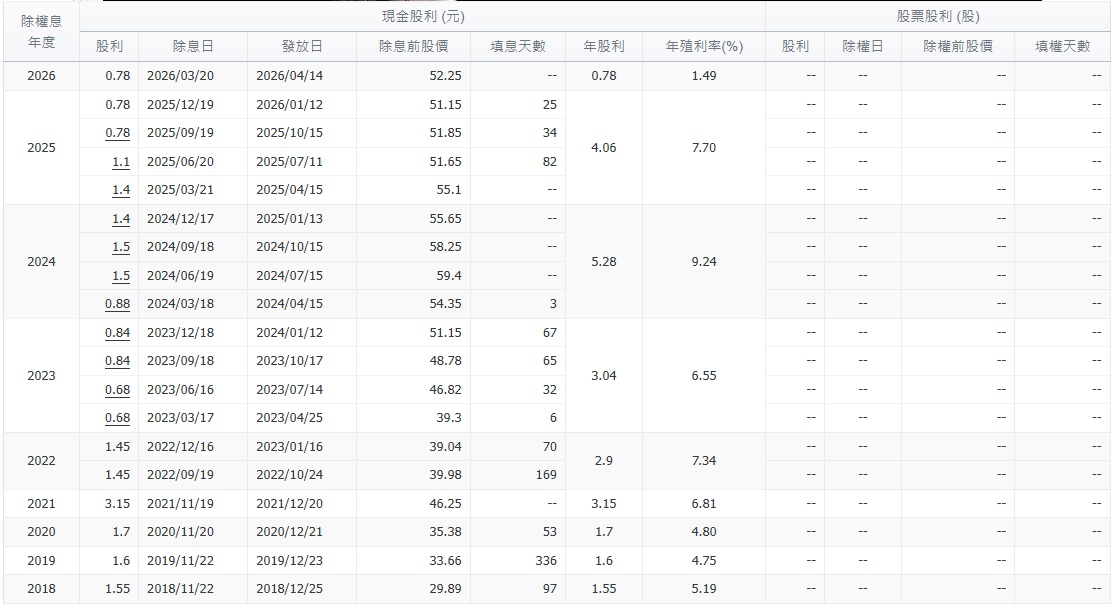Click the 2021 row annual yield value 6.81
1112x607 pixels.
coord(704,504)
